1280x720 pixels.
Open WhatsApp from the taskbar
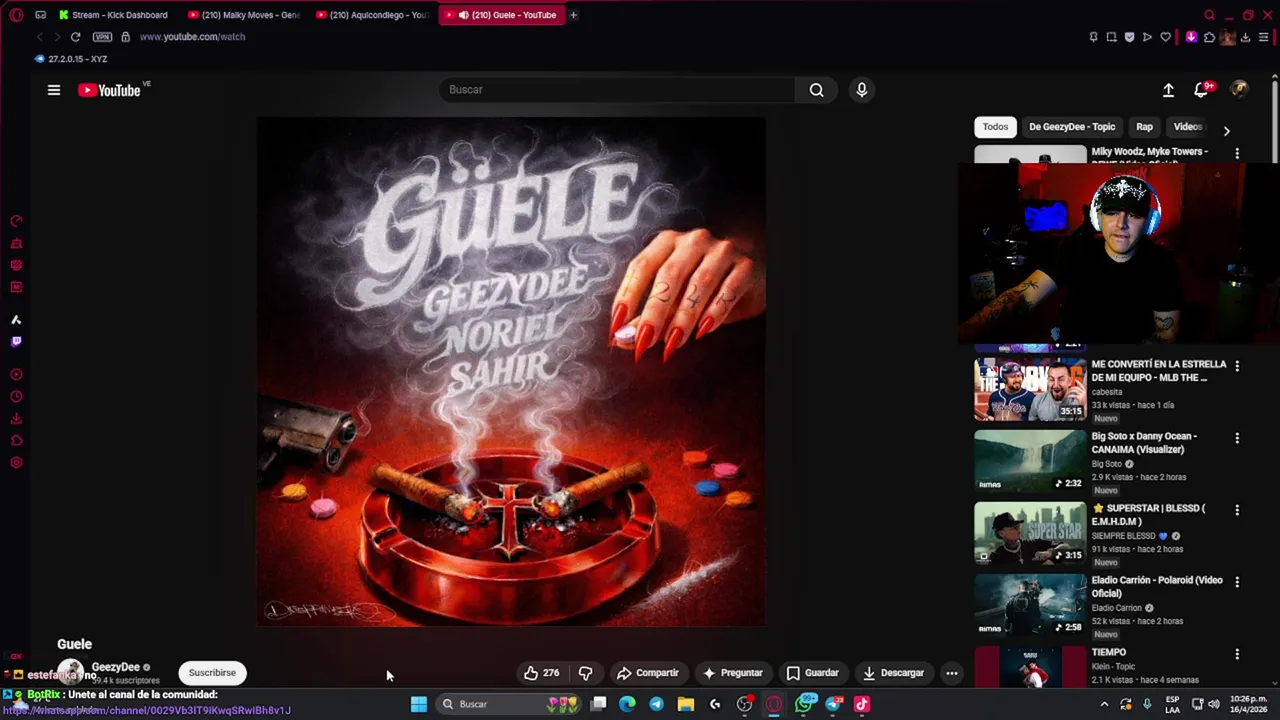[803, 704]
